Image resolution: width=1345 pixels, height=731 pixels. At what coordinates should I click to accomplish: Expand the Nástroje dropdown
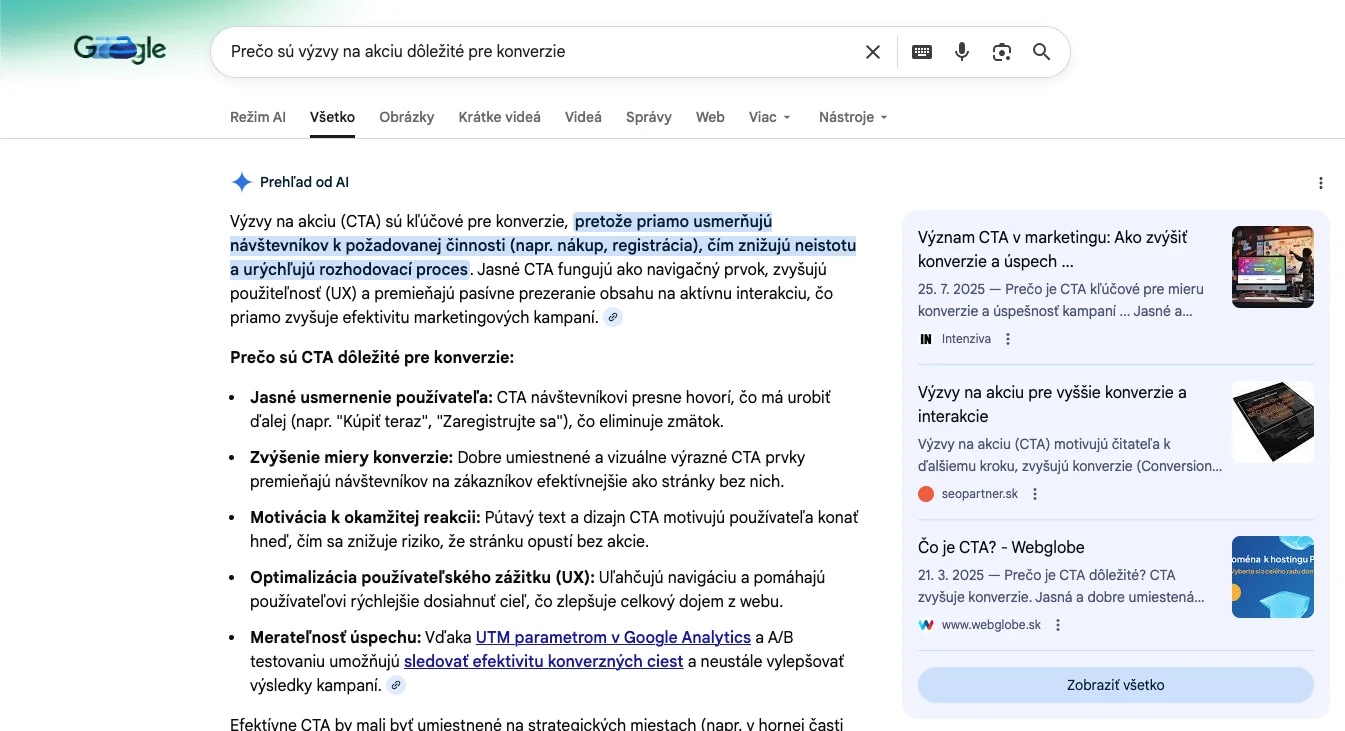[x=853, y=117]
